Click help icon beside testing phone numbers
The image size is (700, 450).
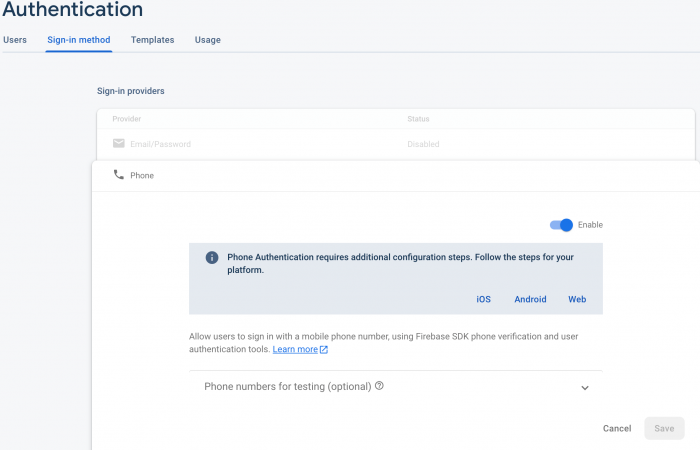380,386
